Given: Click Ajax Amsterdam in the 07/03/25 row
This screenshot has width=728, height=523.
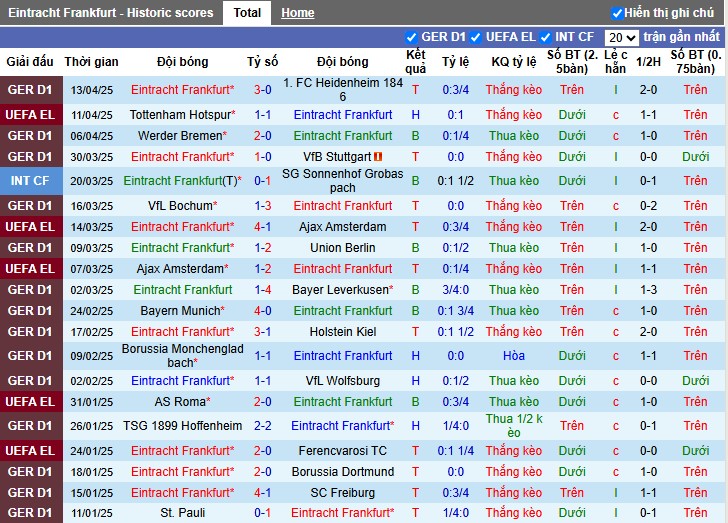Looking at the screenshot, I should [x=182, y=268].
